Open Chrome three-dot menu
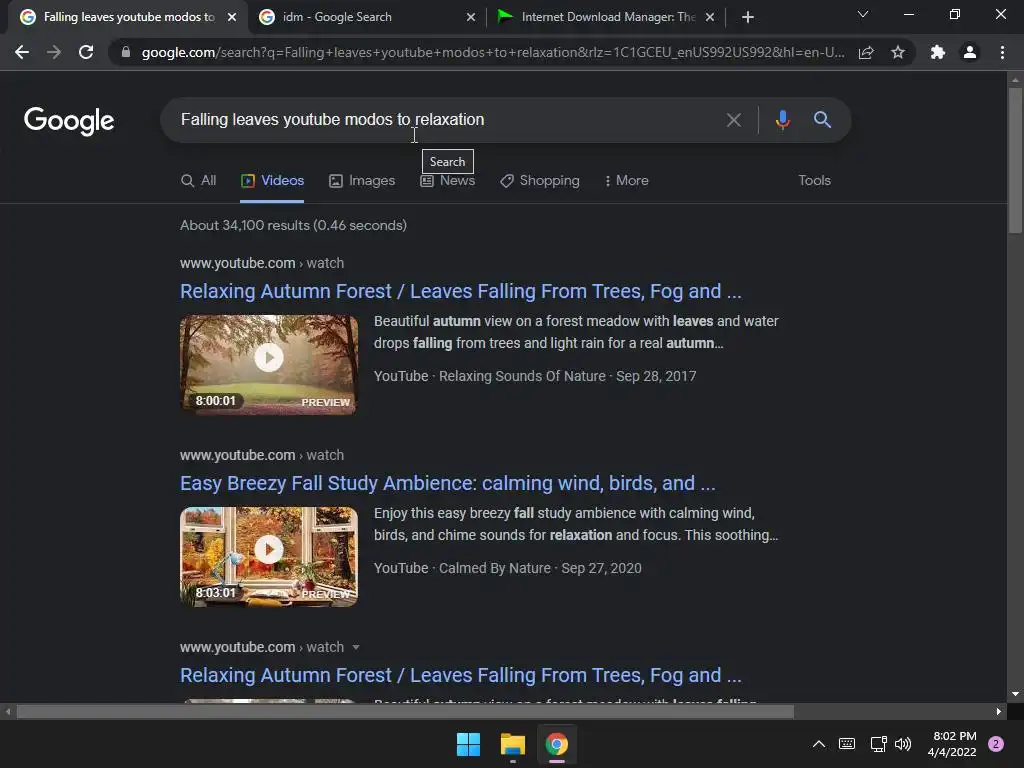Viewport: 1024px width, 768px height. pos(1002,52)
